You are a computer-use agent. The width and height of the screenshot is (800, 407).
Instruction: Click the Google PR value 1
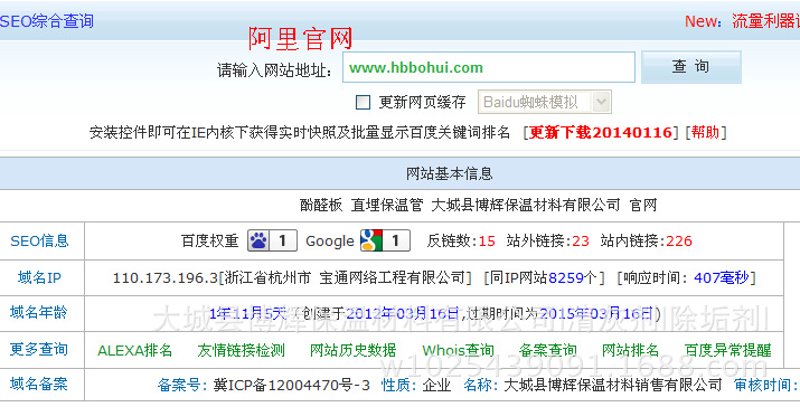click(395, 241)
